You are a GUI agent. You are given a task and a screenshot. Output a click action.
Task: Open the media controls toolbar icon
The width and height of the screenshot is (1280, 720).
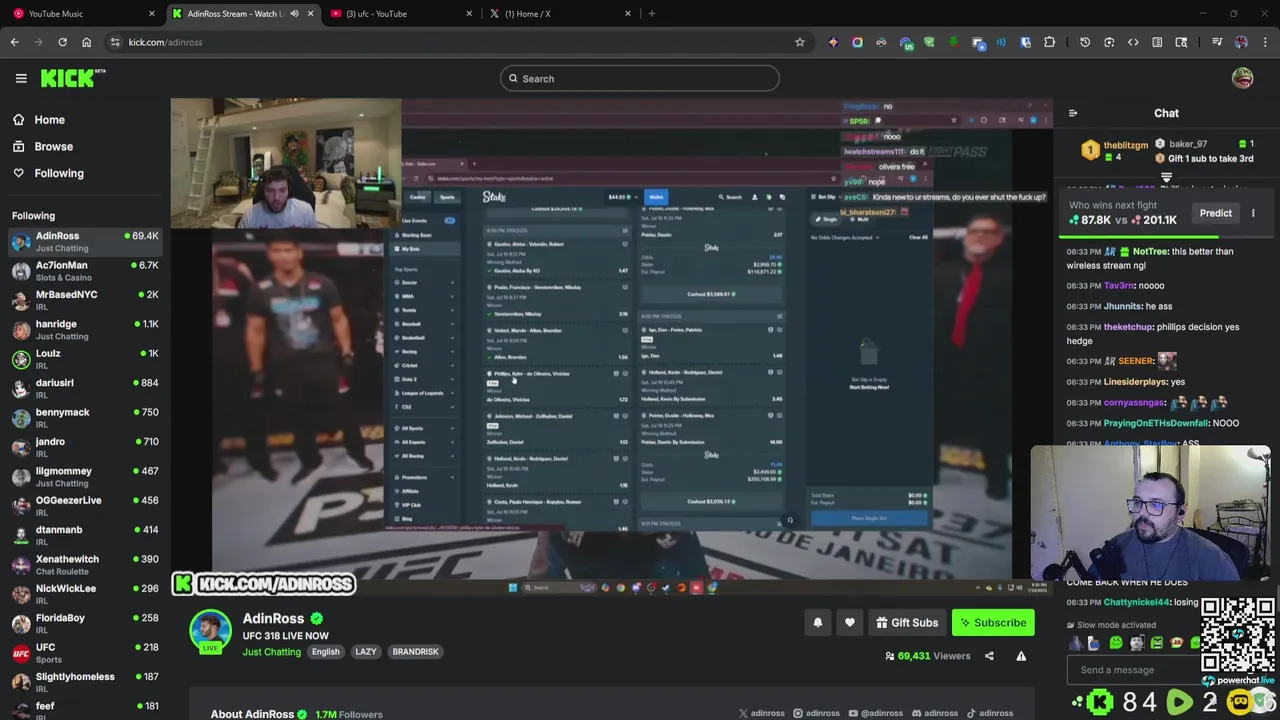coord(1217,42)
